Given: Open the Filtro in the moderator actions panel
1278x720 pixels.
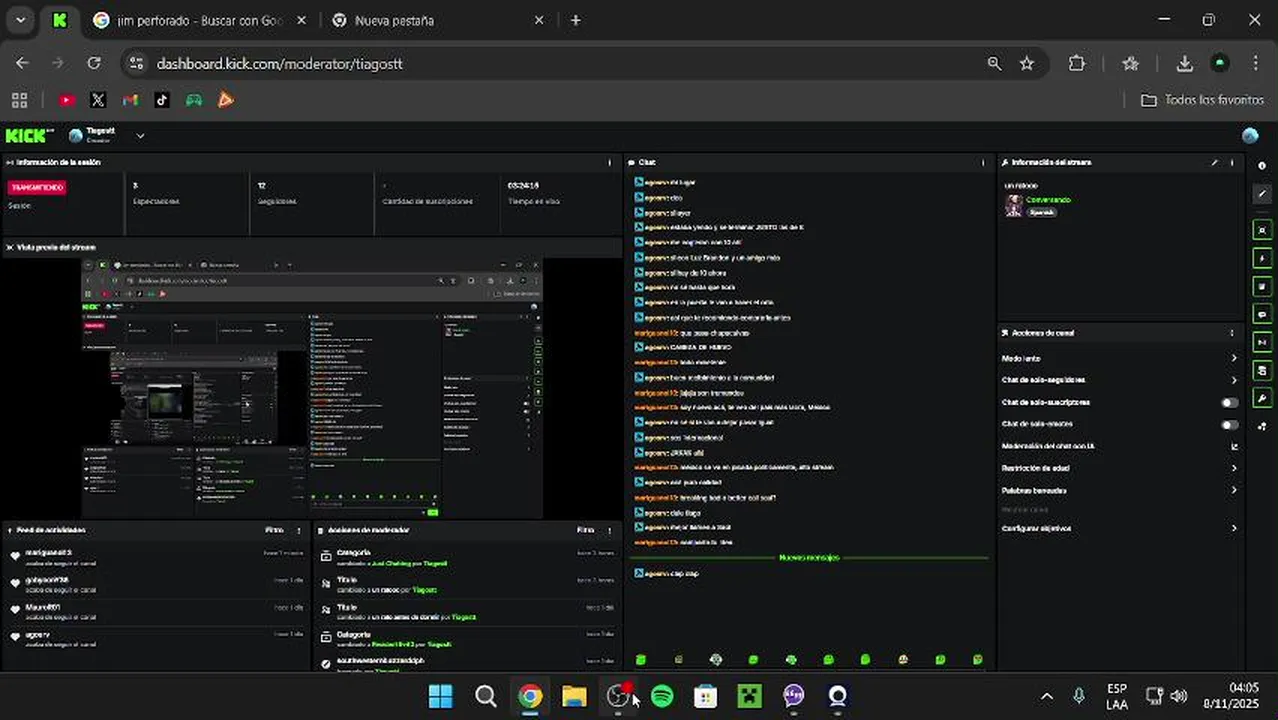Looking at the screenshot, I should (586, 530).
